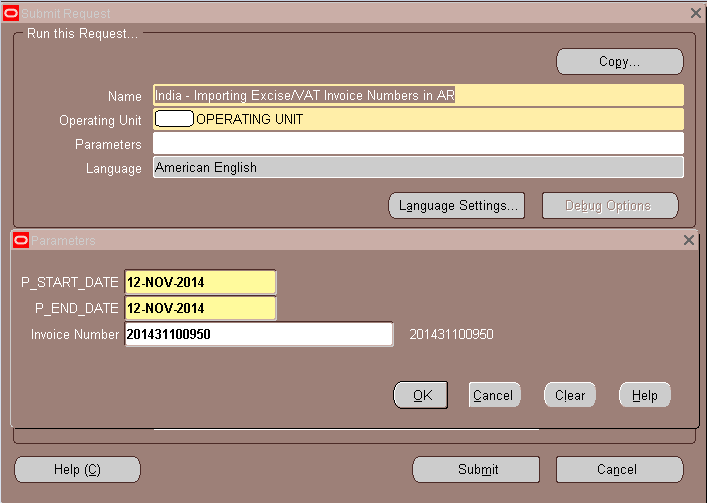707x503 pixels.
Task: Click the Invoice Number description 201431100950
Action: (451, 334)
